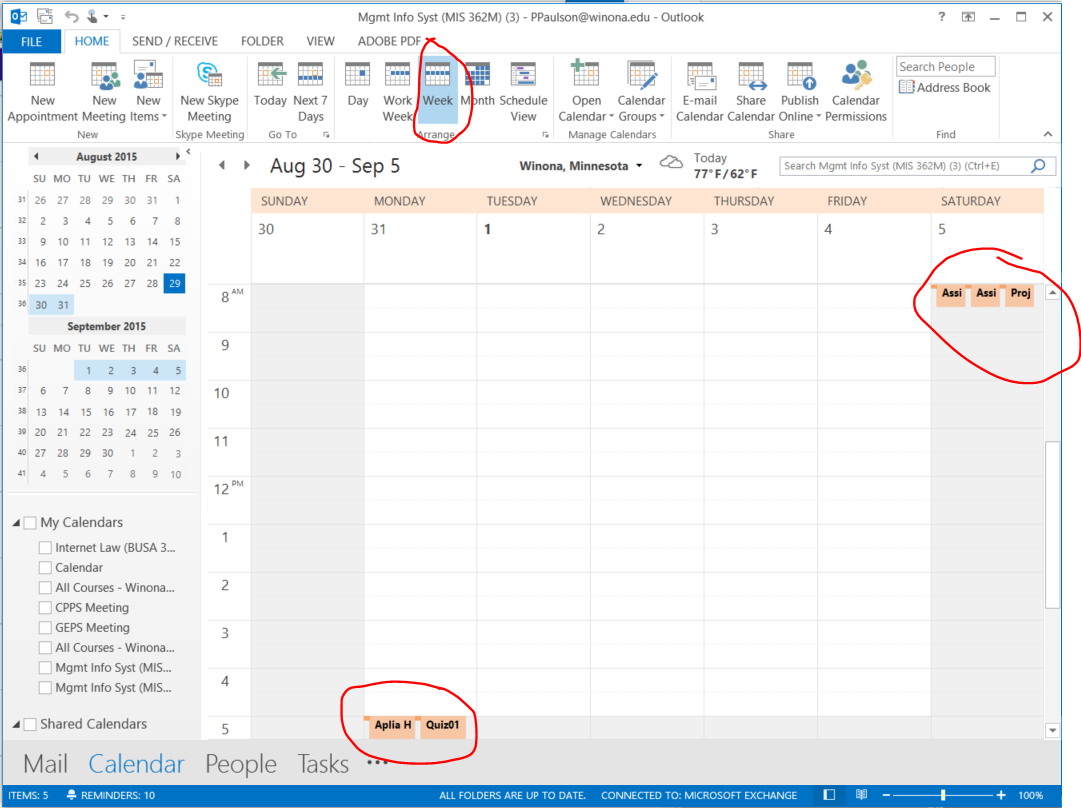Open the FILE tab
The height and width of the screenshot is (808, 1081).
click(x=31, y=41)
